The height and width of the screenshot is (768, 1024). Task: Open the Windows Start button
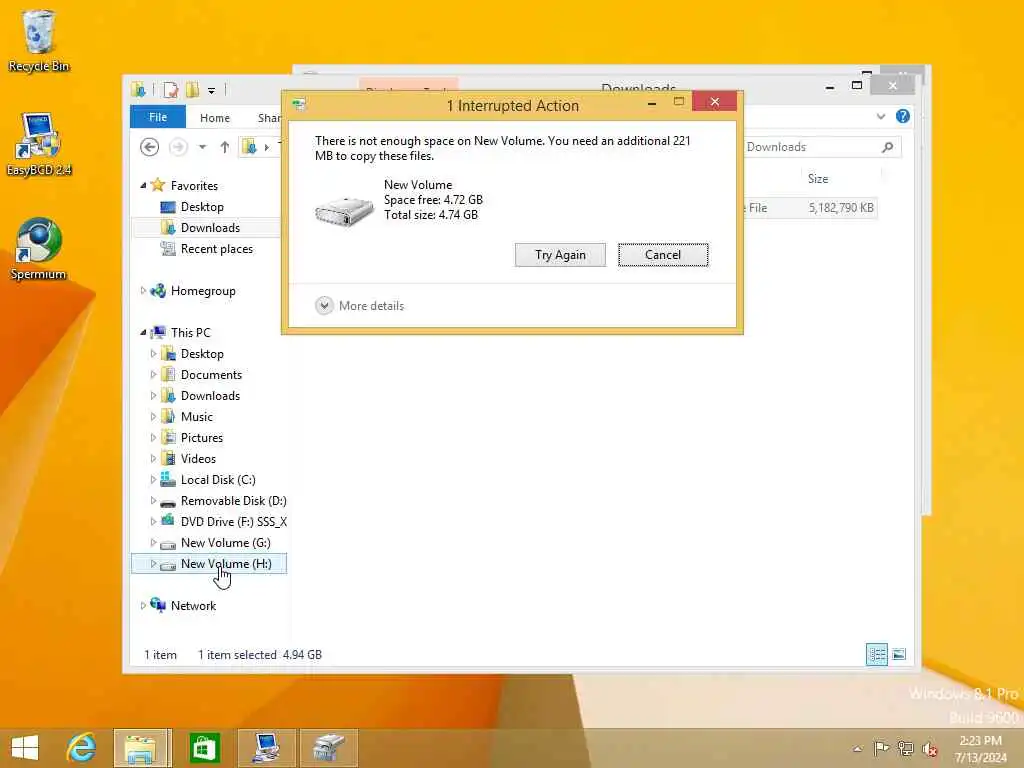(25, 748)
